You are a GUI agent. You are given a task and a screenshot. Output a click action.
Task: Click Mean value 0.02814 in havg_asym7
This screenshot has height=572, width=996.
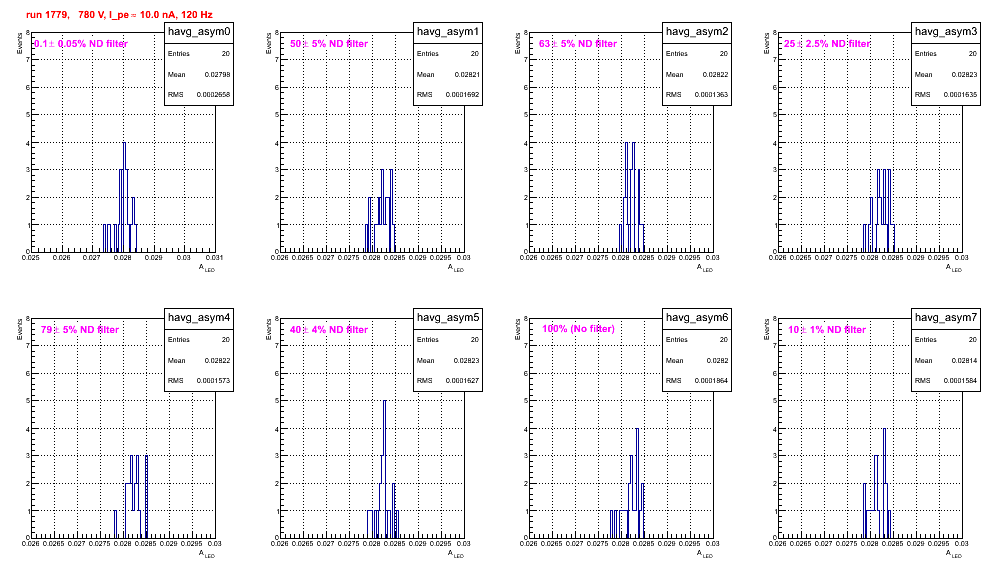point(964,360)
